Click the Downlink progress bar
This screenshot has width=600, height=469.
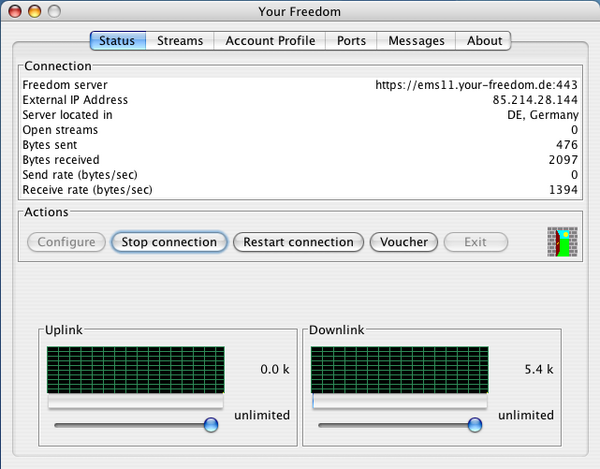(x=400, y=402)
